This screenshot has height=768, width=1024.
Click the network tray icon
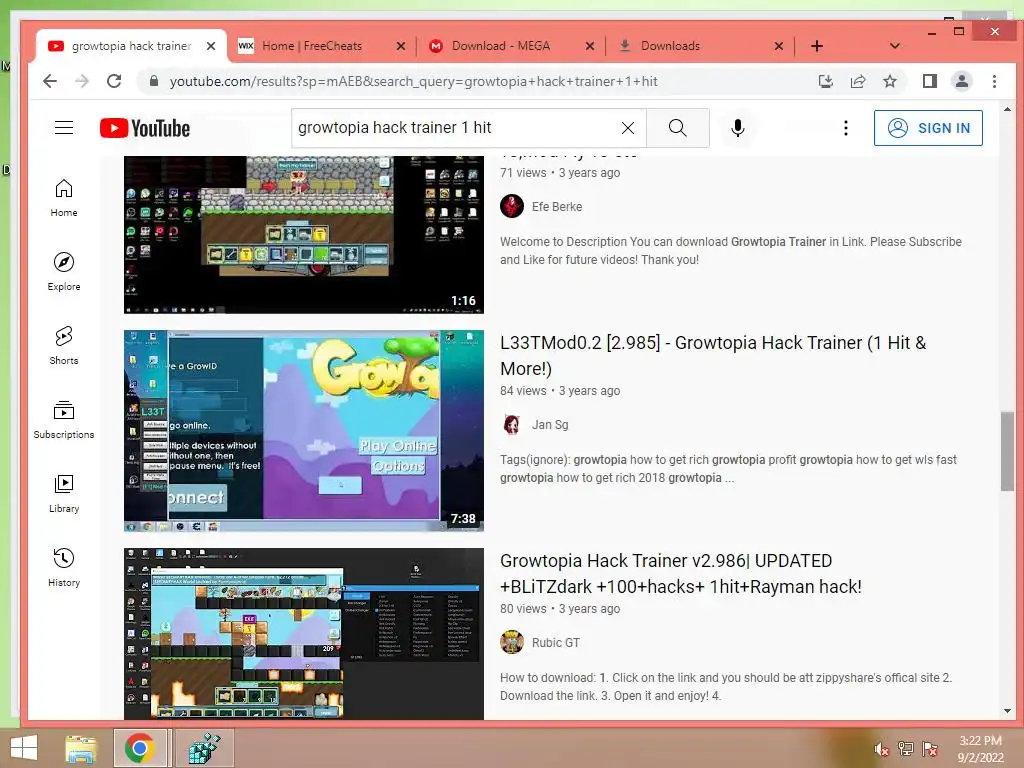point(906,749)
